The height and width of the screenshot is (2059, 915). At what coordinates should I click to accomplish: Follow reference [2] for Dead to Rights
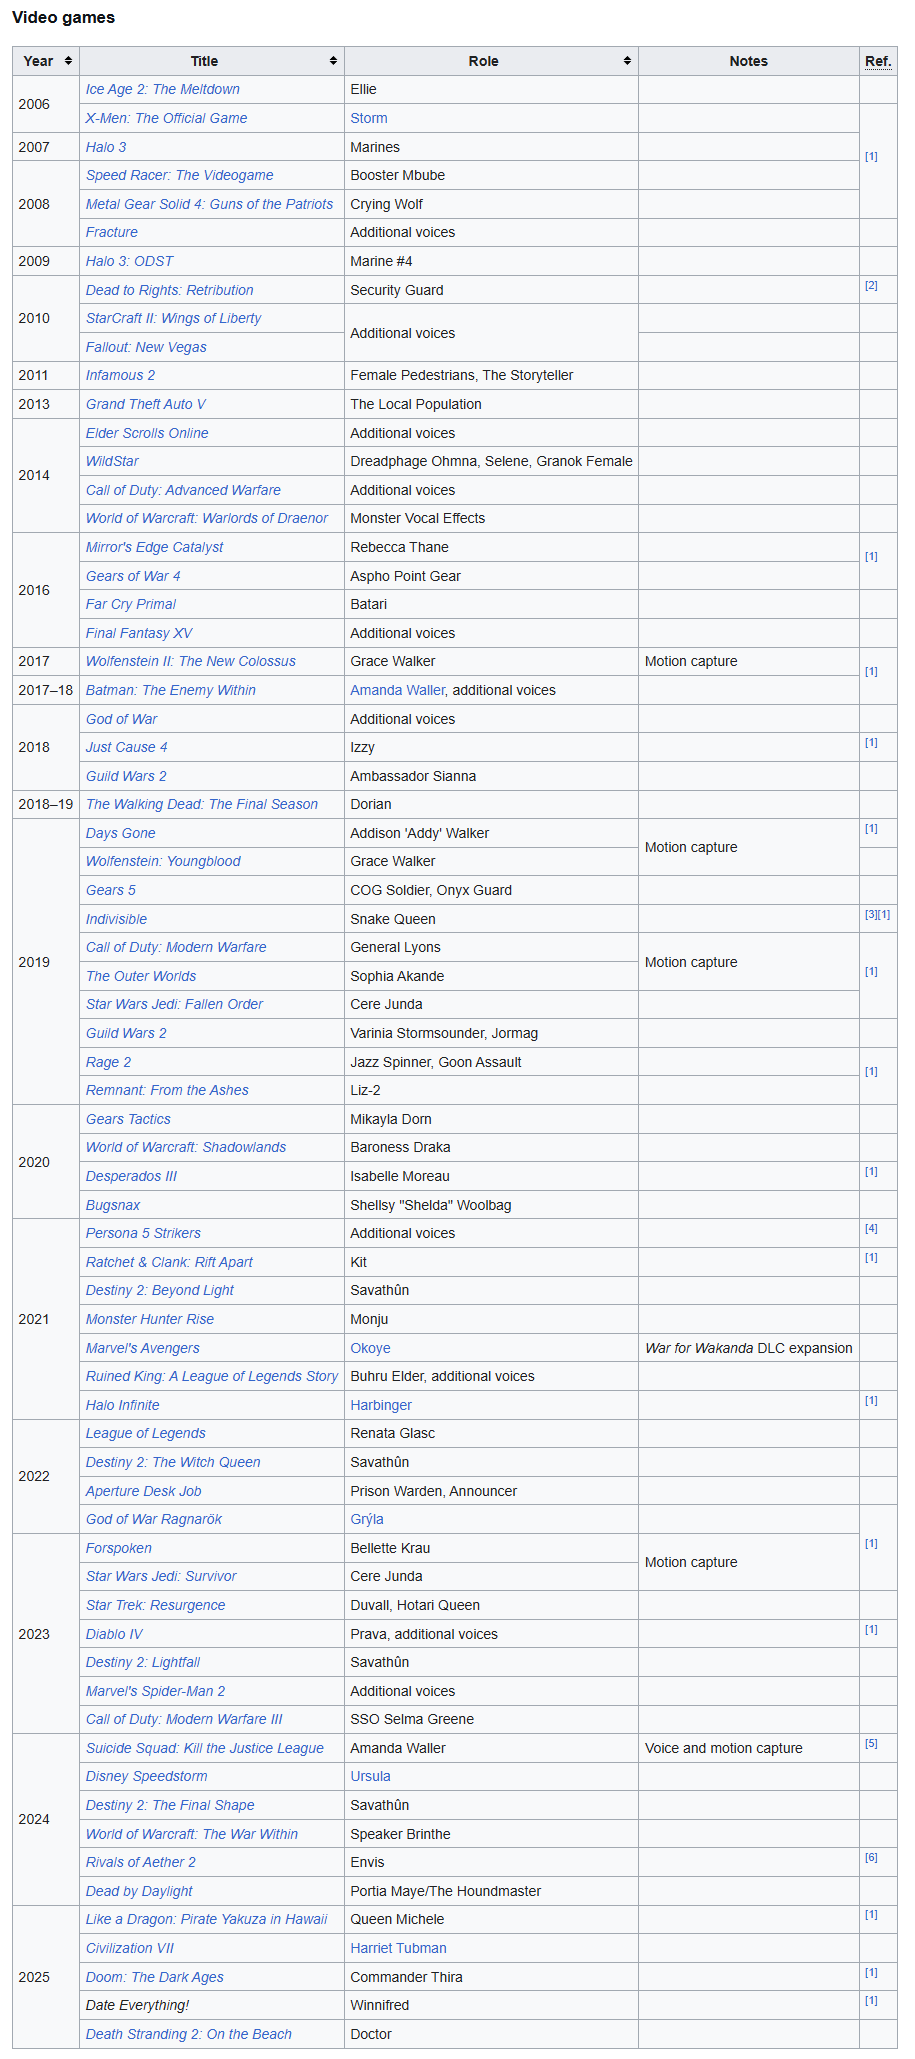click(x=871, y=285)
